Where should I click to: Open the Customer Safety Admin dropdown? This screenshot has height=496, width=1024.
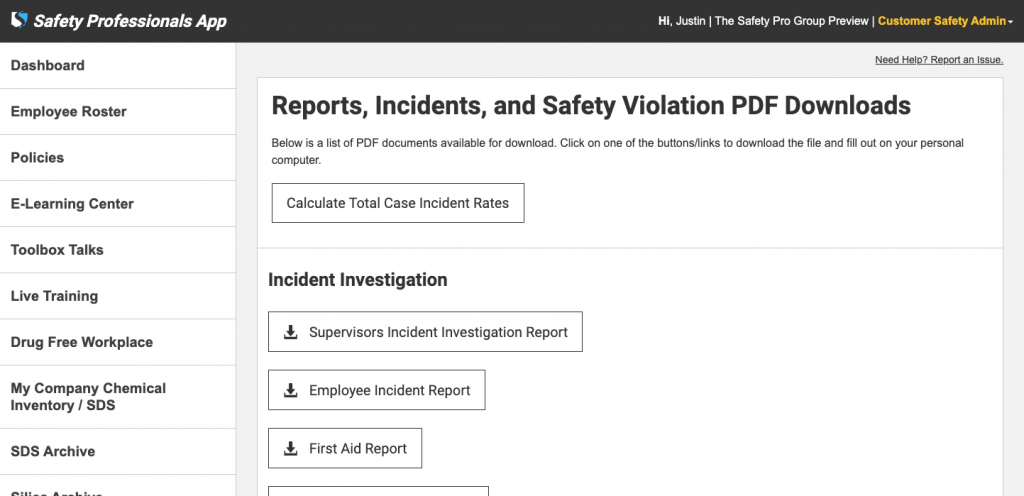pyautogui.click(x=945, y=21)
